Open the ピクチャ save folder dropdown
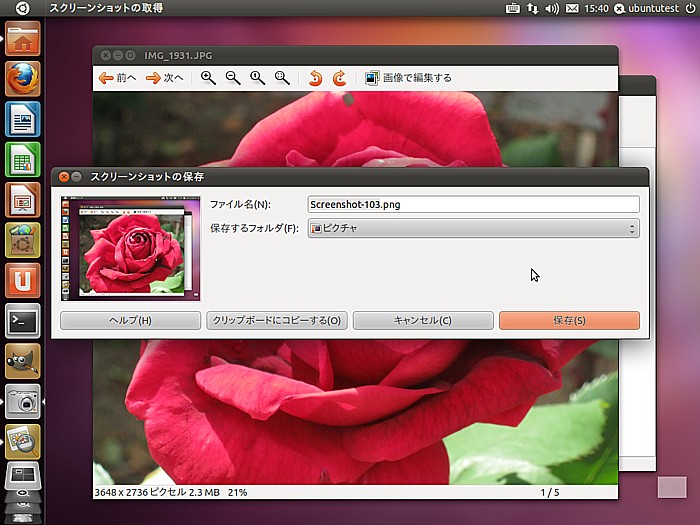The image size is (700, 525). pos(474,228)
